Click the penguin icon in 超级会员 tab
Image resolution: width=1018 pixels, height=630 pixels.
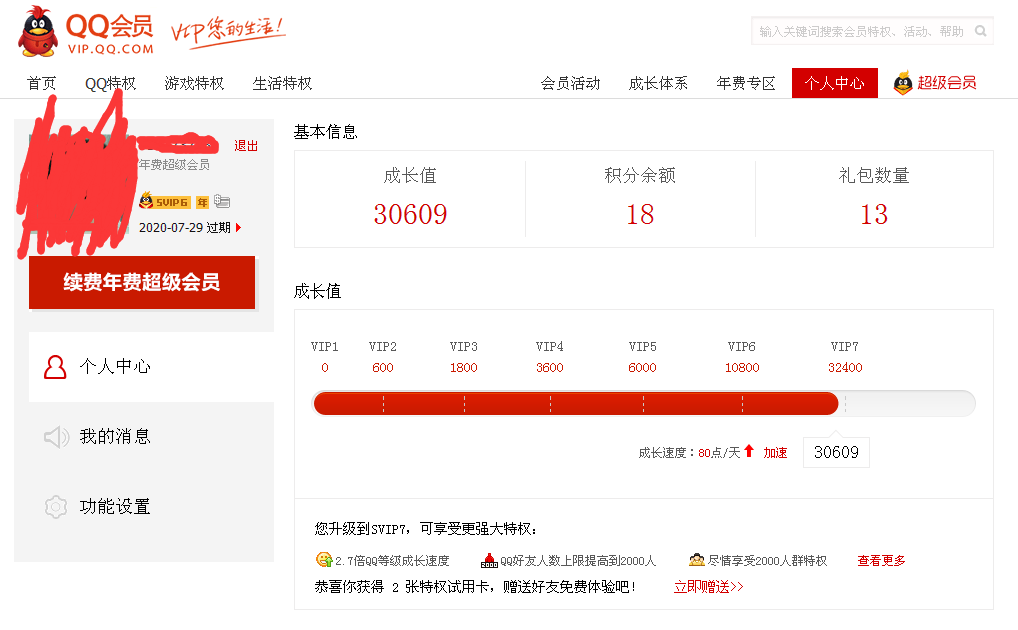(x=903, y=83)
